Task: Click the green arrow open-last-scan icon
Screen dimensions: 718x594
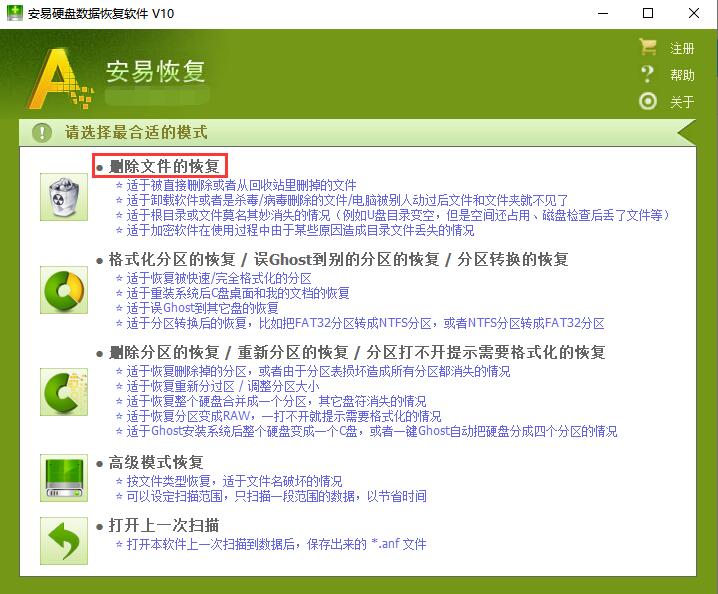Action: click(64, 541)
